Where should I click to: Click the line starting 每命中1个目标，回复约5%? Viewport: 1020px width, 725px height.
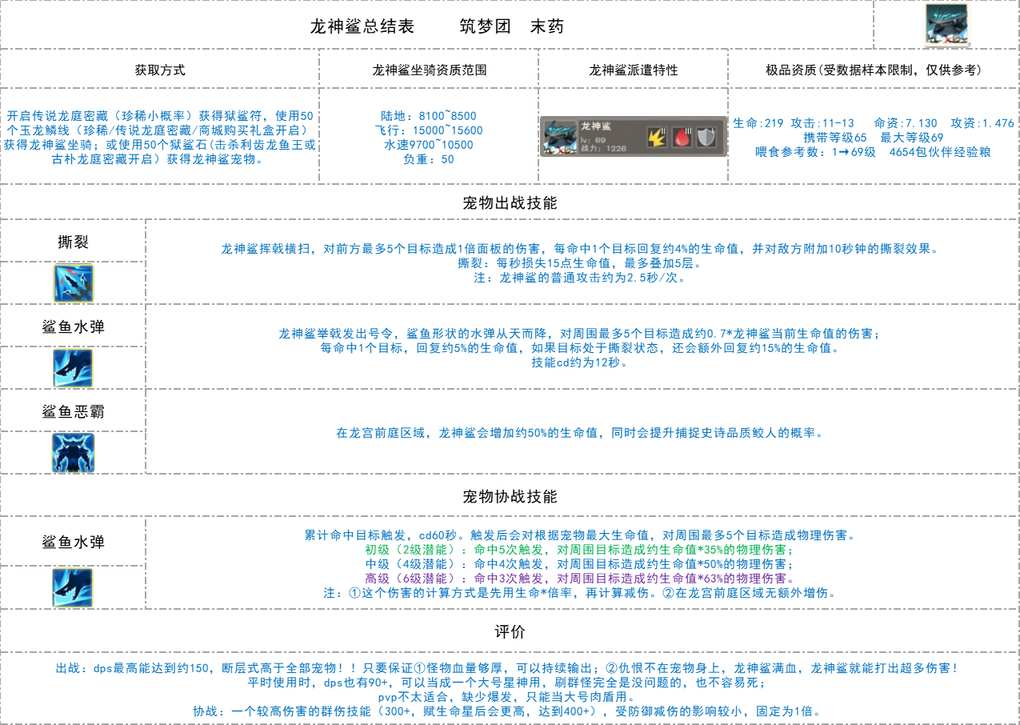580,348
